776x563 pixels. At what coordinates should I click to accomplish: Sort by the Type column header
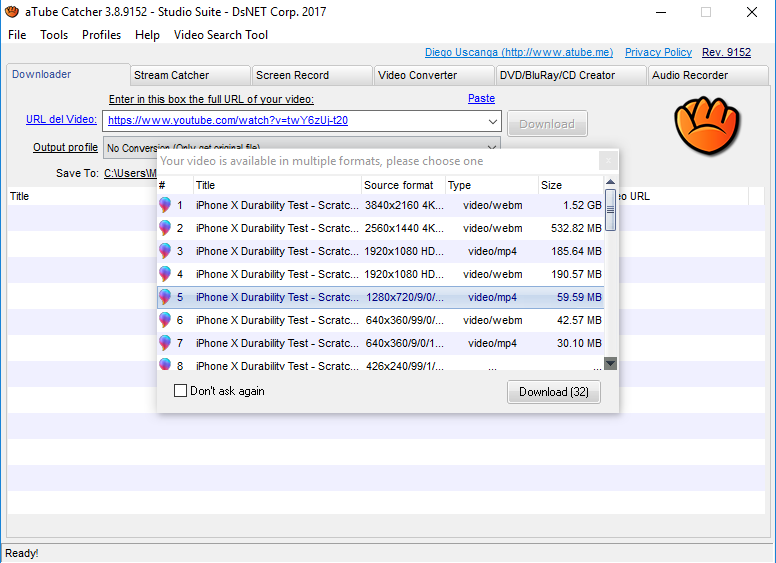(x=491, y=185)
